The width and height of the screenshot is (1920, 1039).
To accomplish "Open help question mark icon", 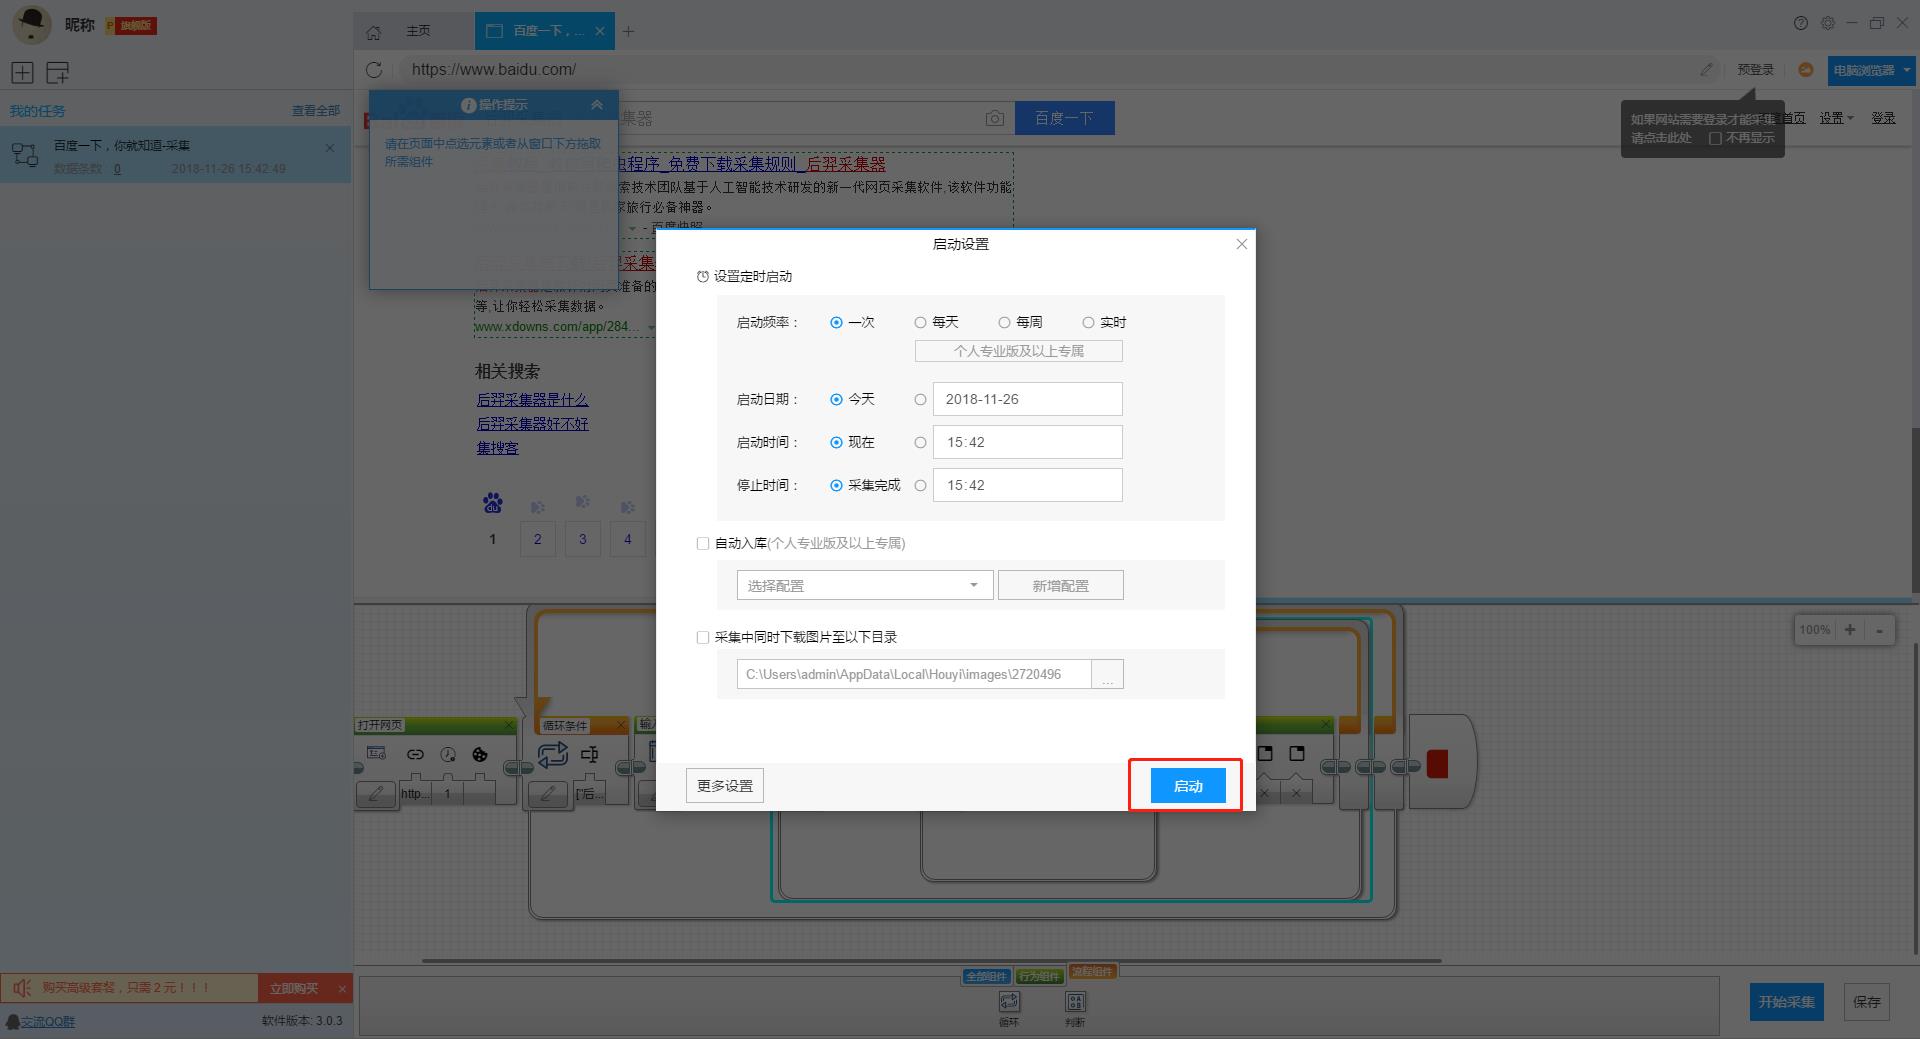I will click(1801, 23).
